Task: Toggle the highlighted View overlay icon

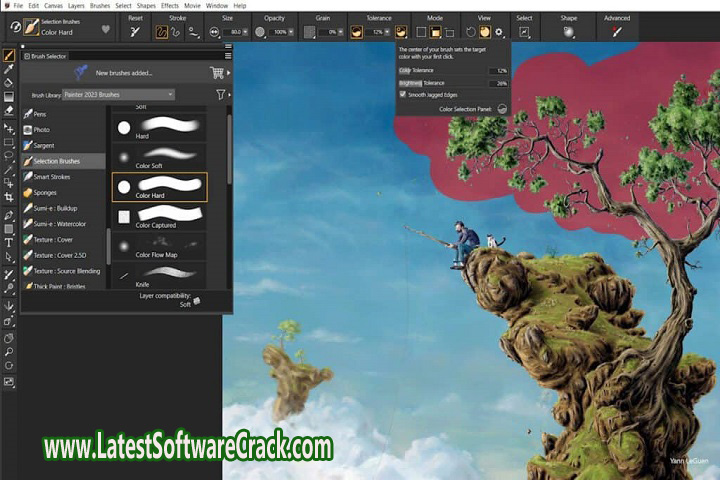Action: (x=484, y=32)
